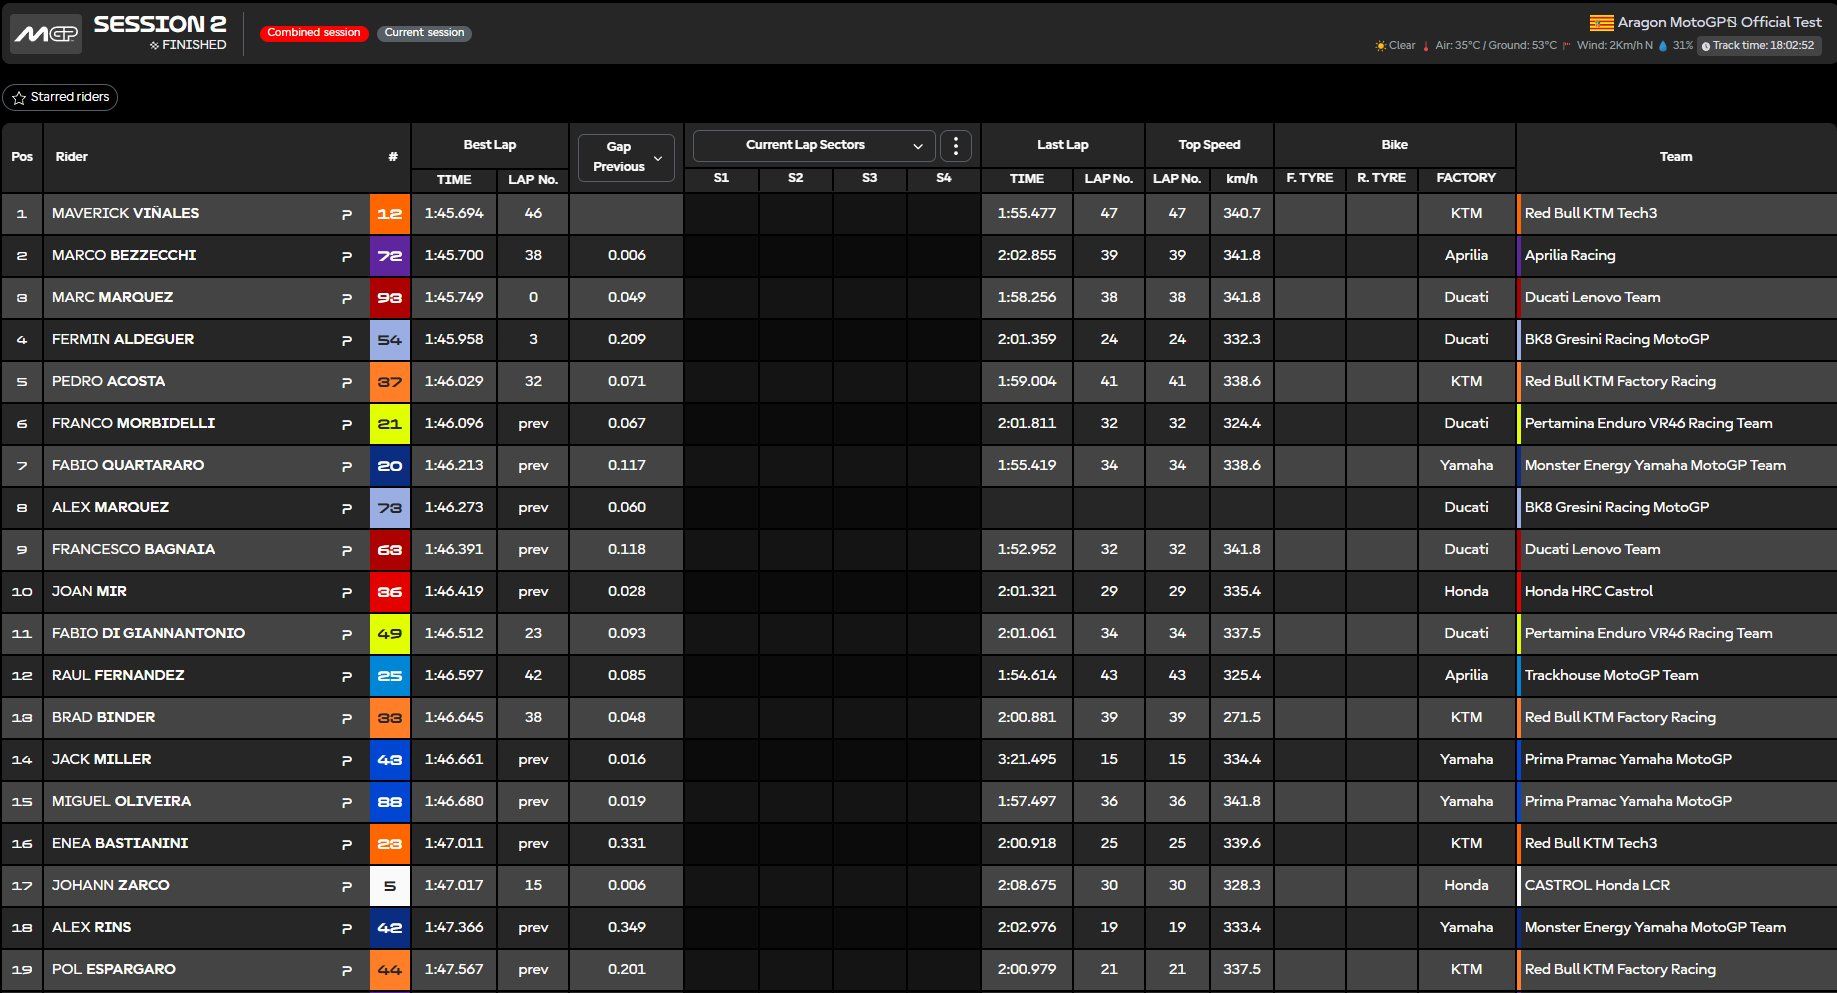Open the Current Lap Sectors dropdown

click(x=814, y=146)
